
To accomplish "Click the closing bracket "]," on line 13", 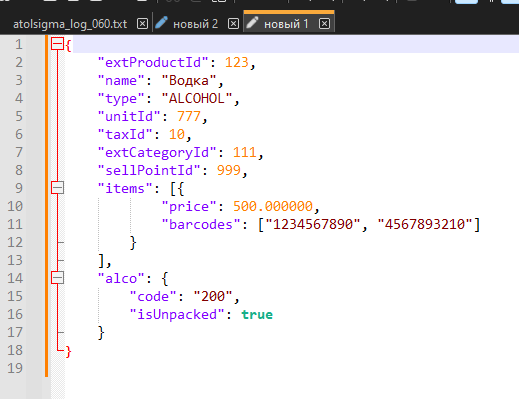I will pos(105,261).
